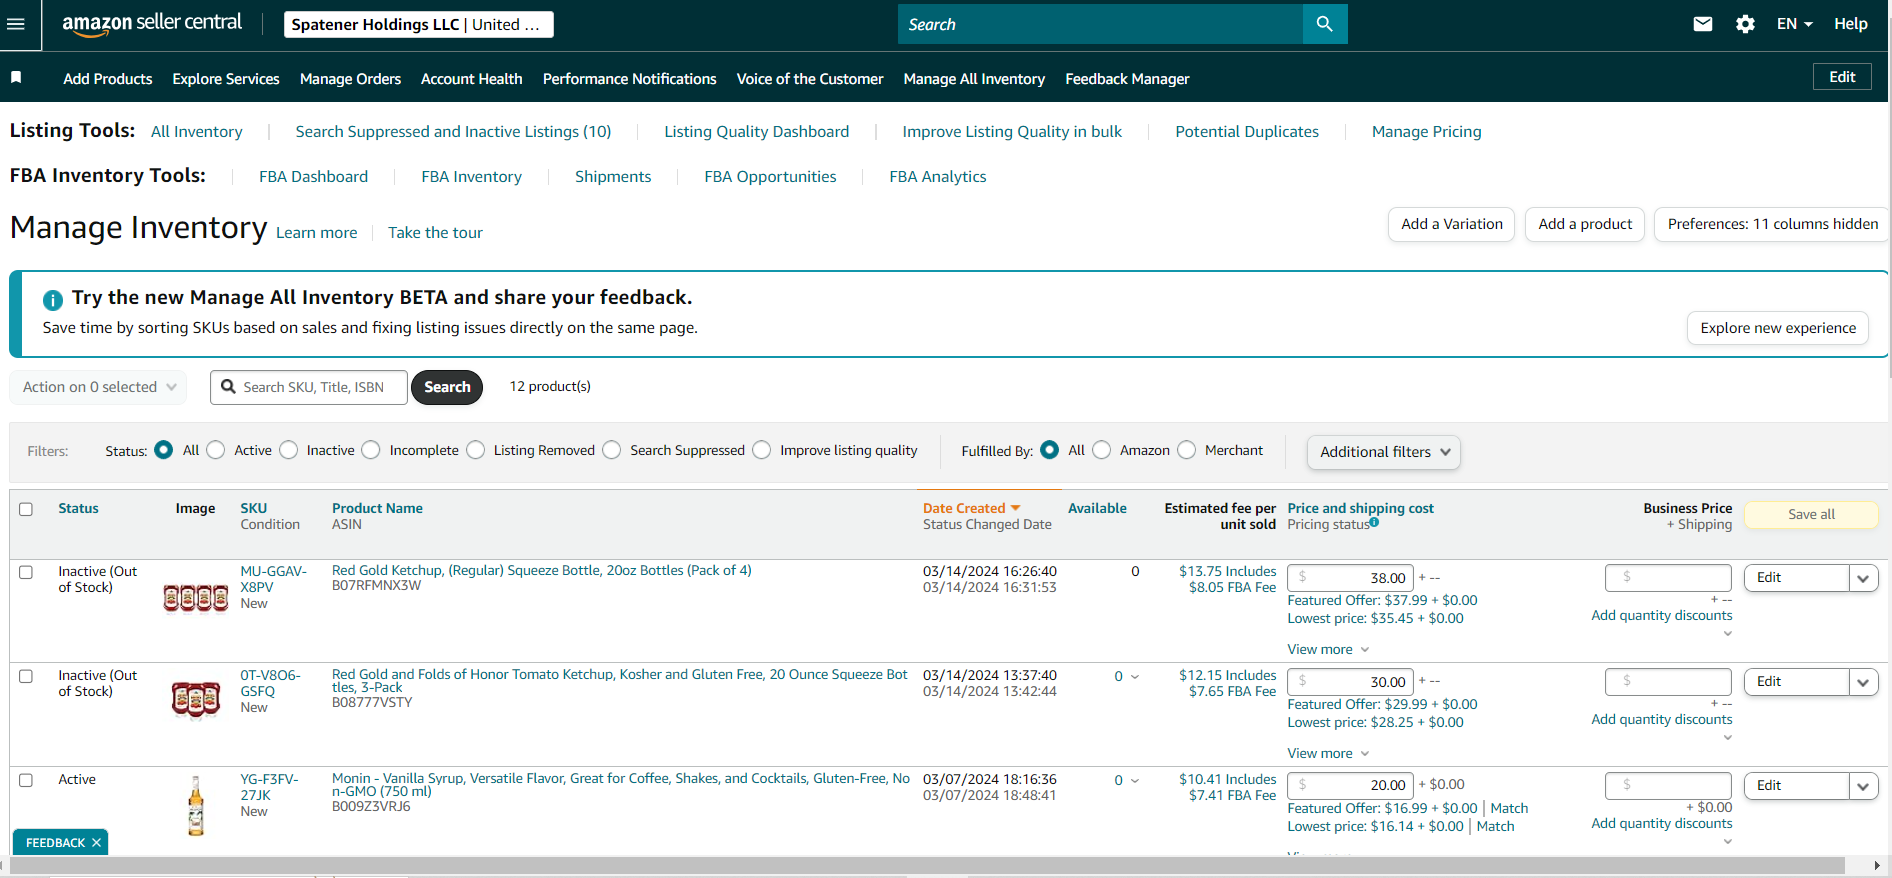
Task: Click the info icon in BETA banner
Action: tap(53, 299)
